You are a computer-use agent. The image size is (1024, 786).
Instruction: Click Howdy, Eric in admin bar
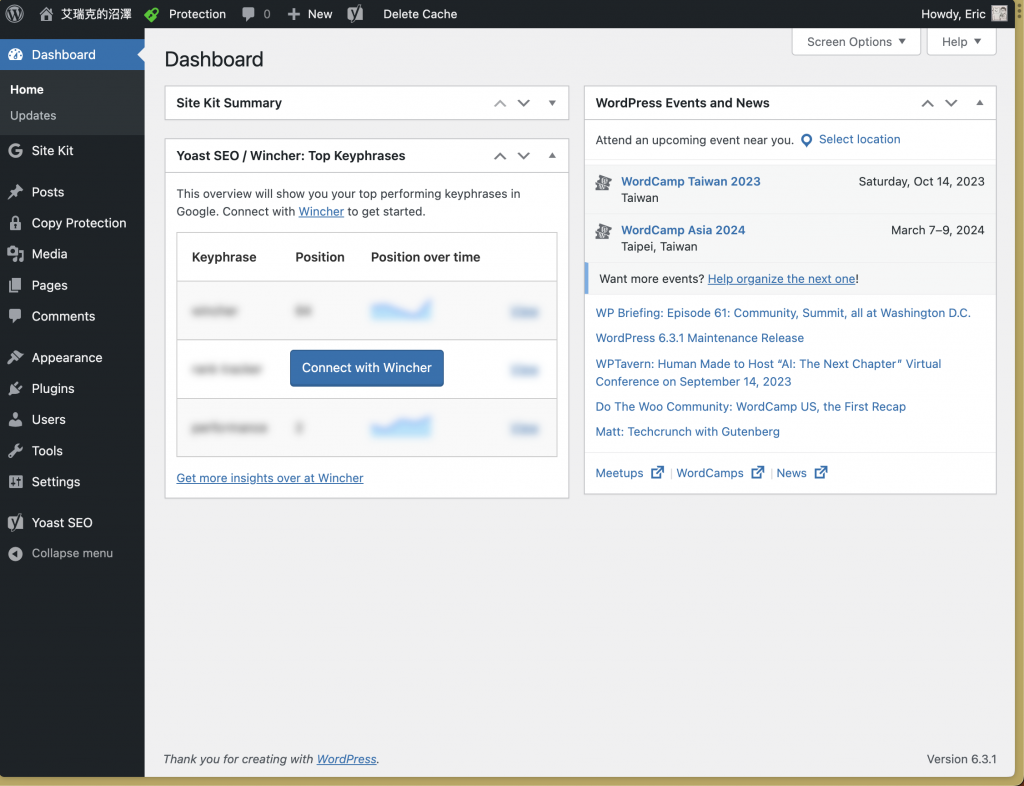953,14
